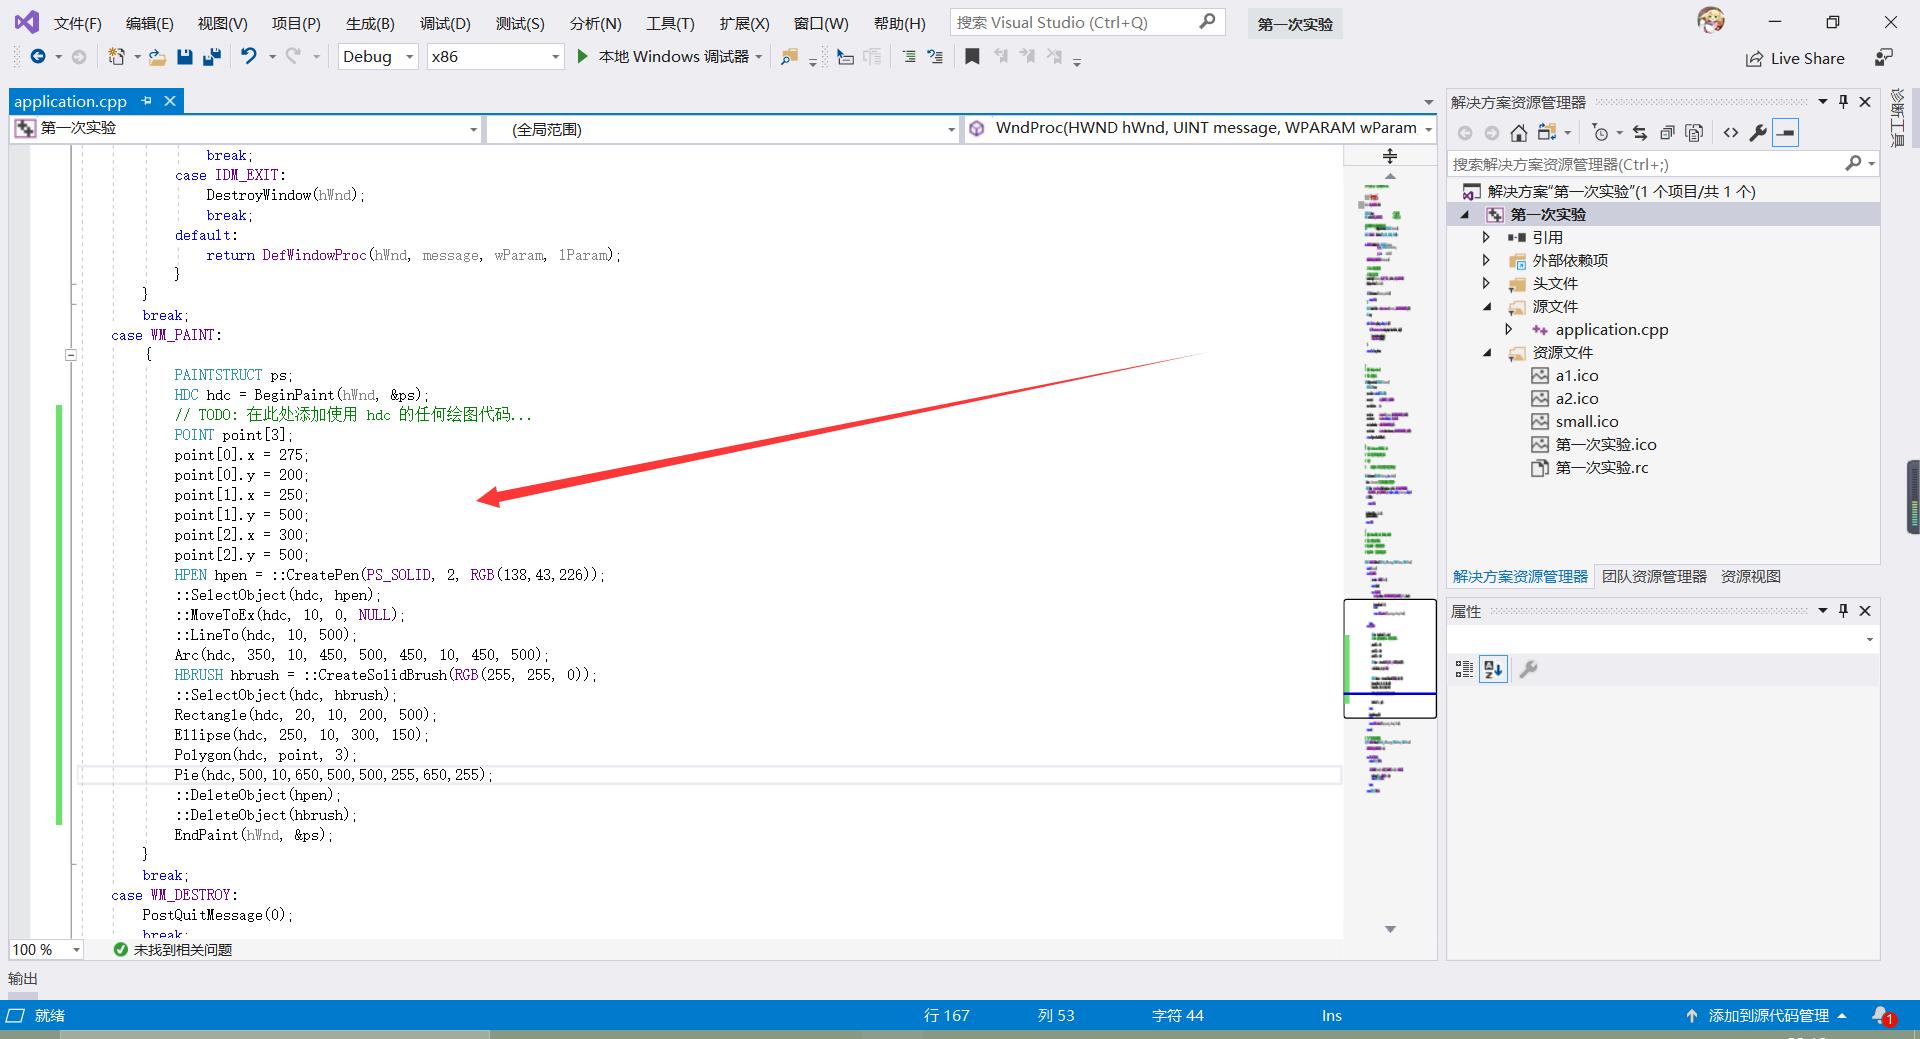Click the Solution Explorer Home icon
The image size is (1920, 1039).
click(x=1519, y=133)
